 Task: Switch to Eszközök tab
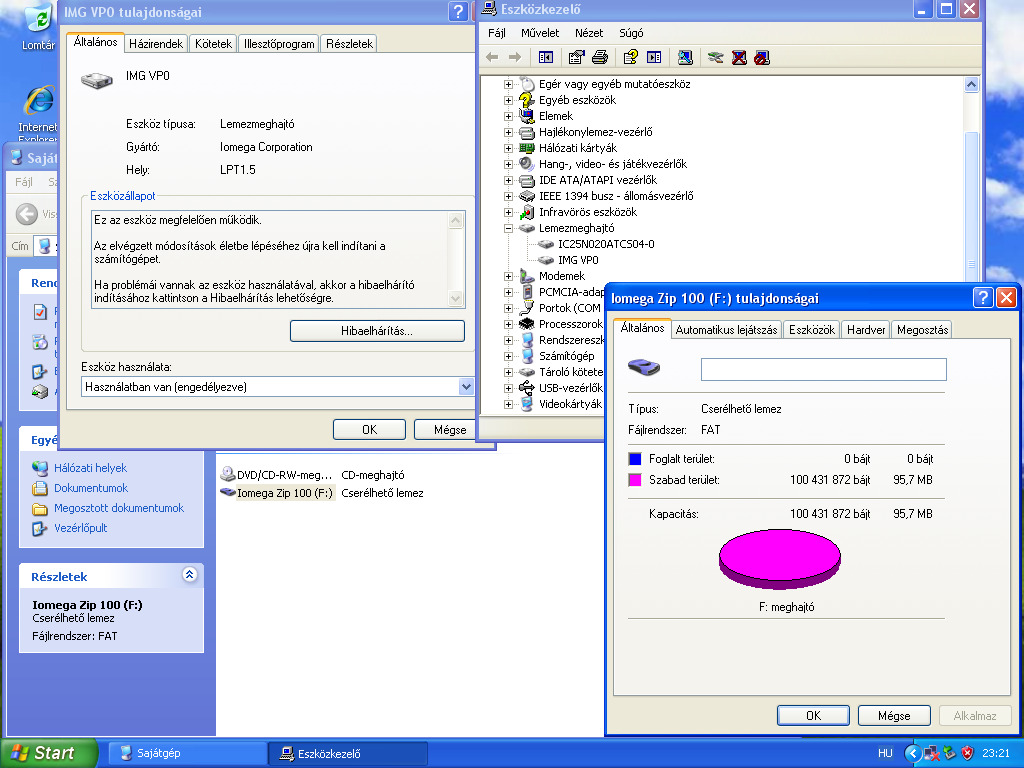(812, 330)
